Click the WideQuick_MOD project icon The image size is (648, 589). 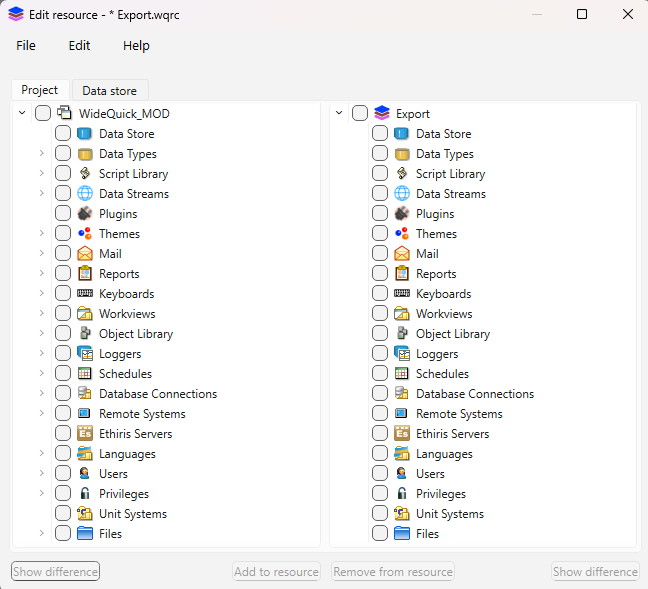tap(64, 113)
